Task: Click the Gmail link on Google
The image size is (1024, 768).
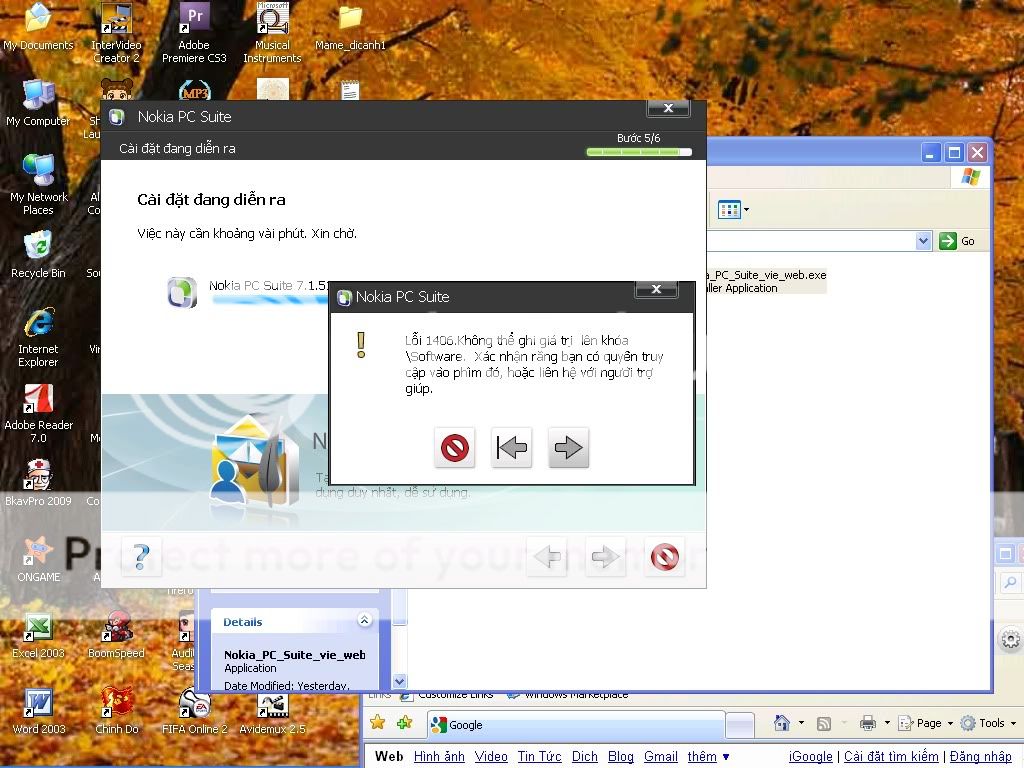Action: [660, 757]
